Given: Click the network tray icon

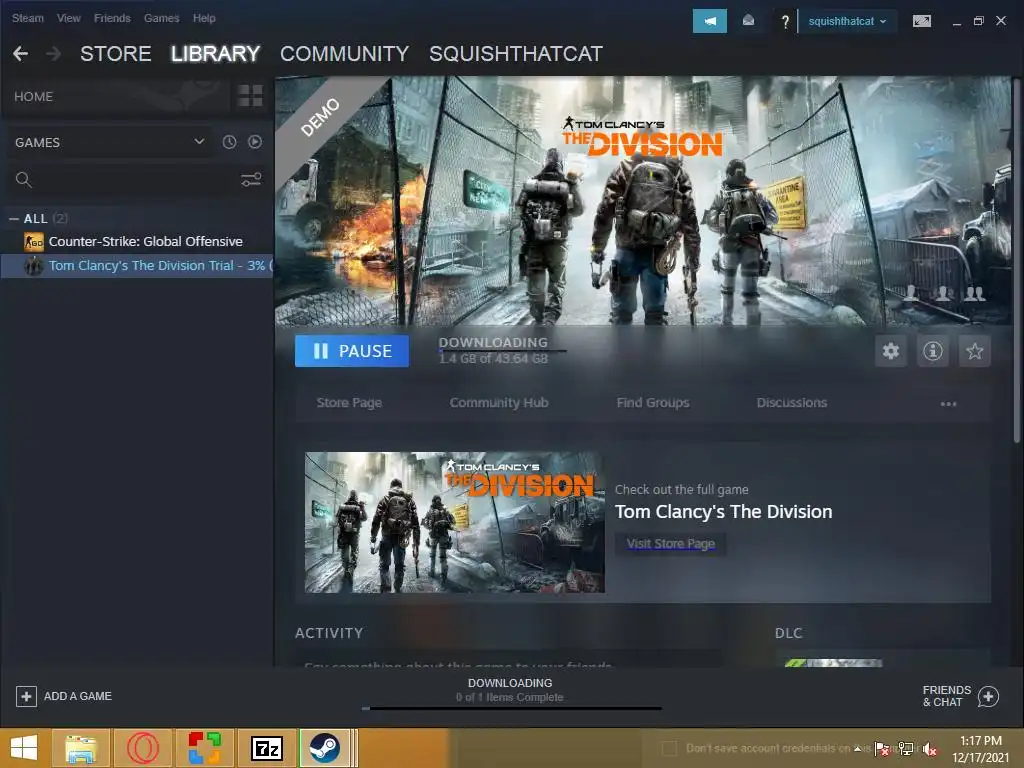Looking at the screenshot, I should [906, 749].
